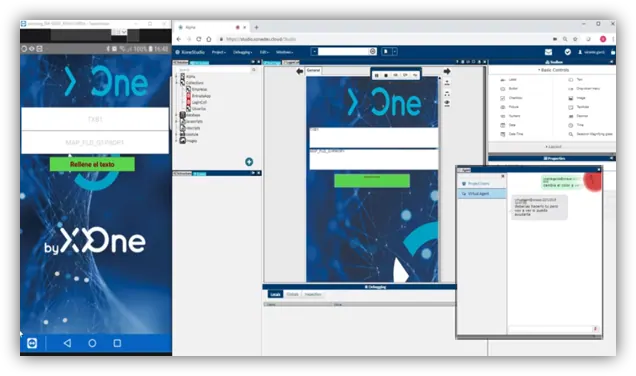The image size is (636, 376).
Task: Select the Image control in Toolbox
Action: pyautogui.click(x=577, y=98)
